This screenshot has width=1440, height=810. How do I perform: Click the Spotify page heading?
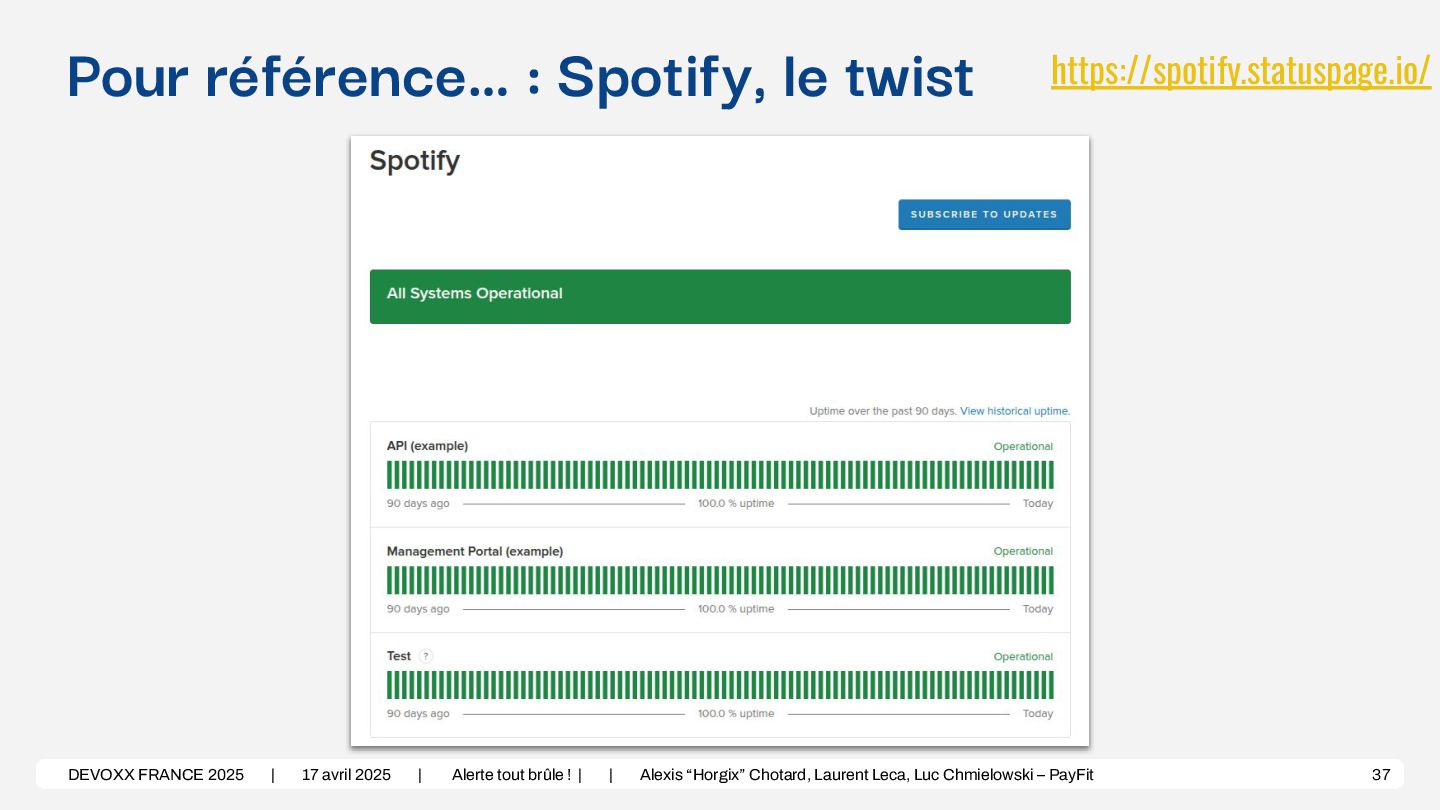click(414, 161)
